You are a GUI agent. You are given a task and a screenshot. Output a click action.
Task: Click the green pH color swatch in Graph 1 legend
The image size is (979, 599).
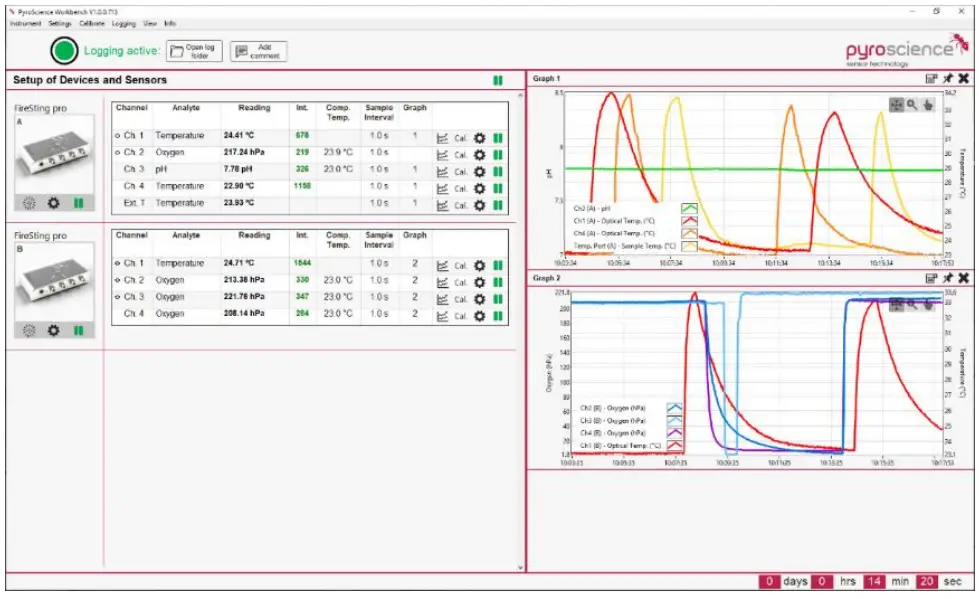click(x=689, y=208)
